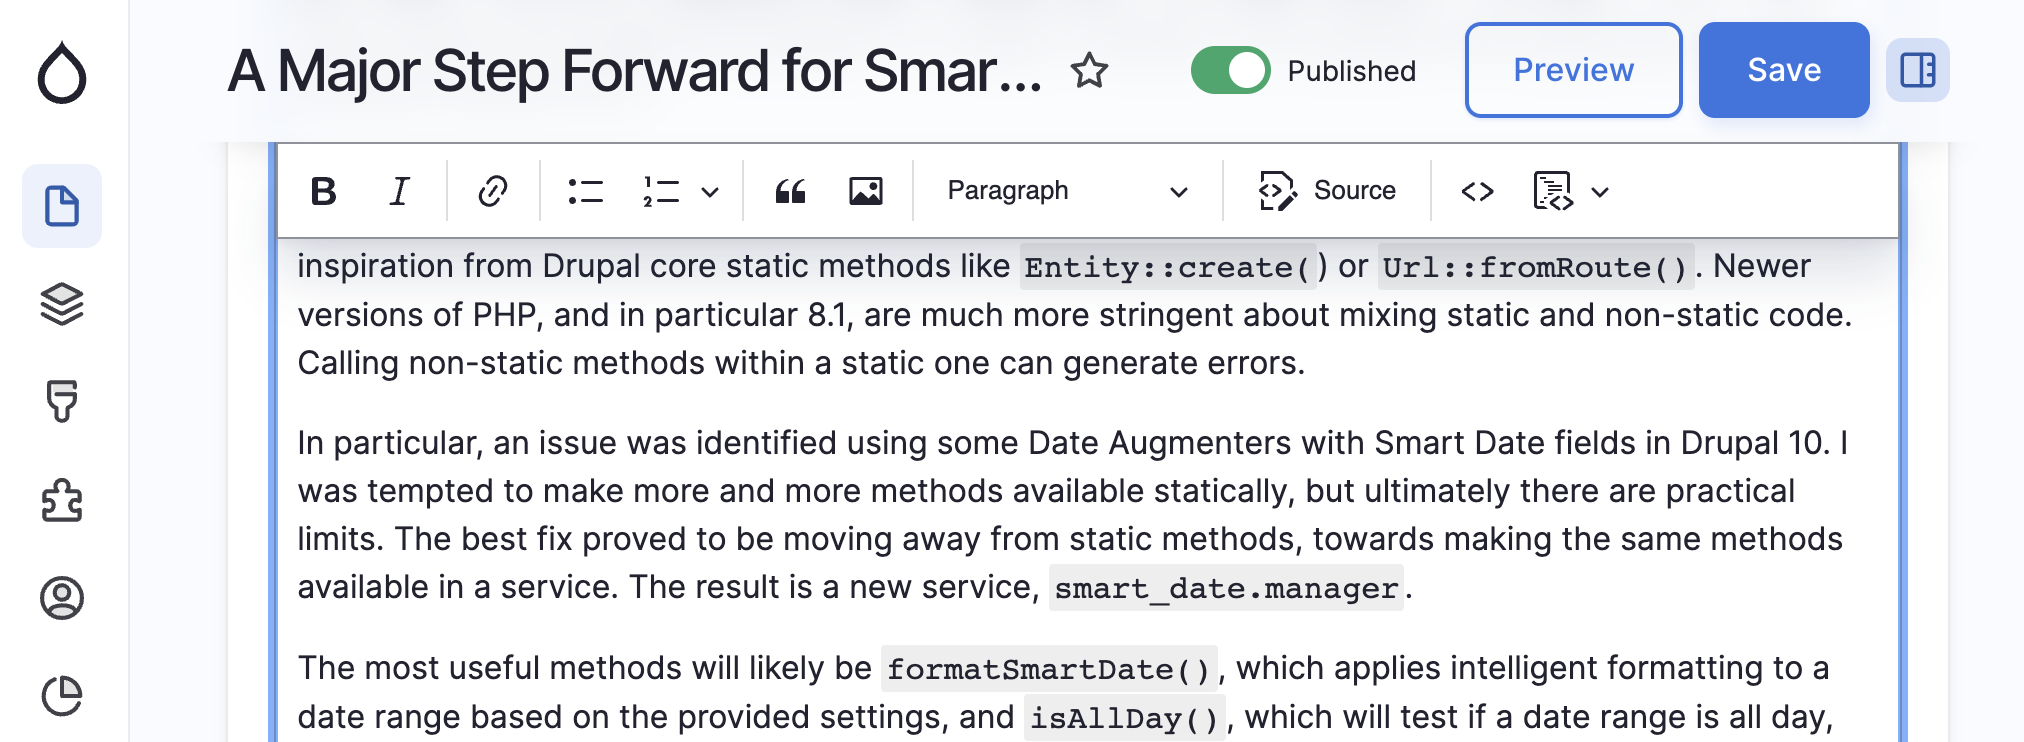Open the Structure layers section in the sidebar
The height and width of the screenshot is (742, 2024).
click(62, 304)
